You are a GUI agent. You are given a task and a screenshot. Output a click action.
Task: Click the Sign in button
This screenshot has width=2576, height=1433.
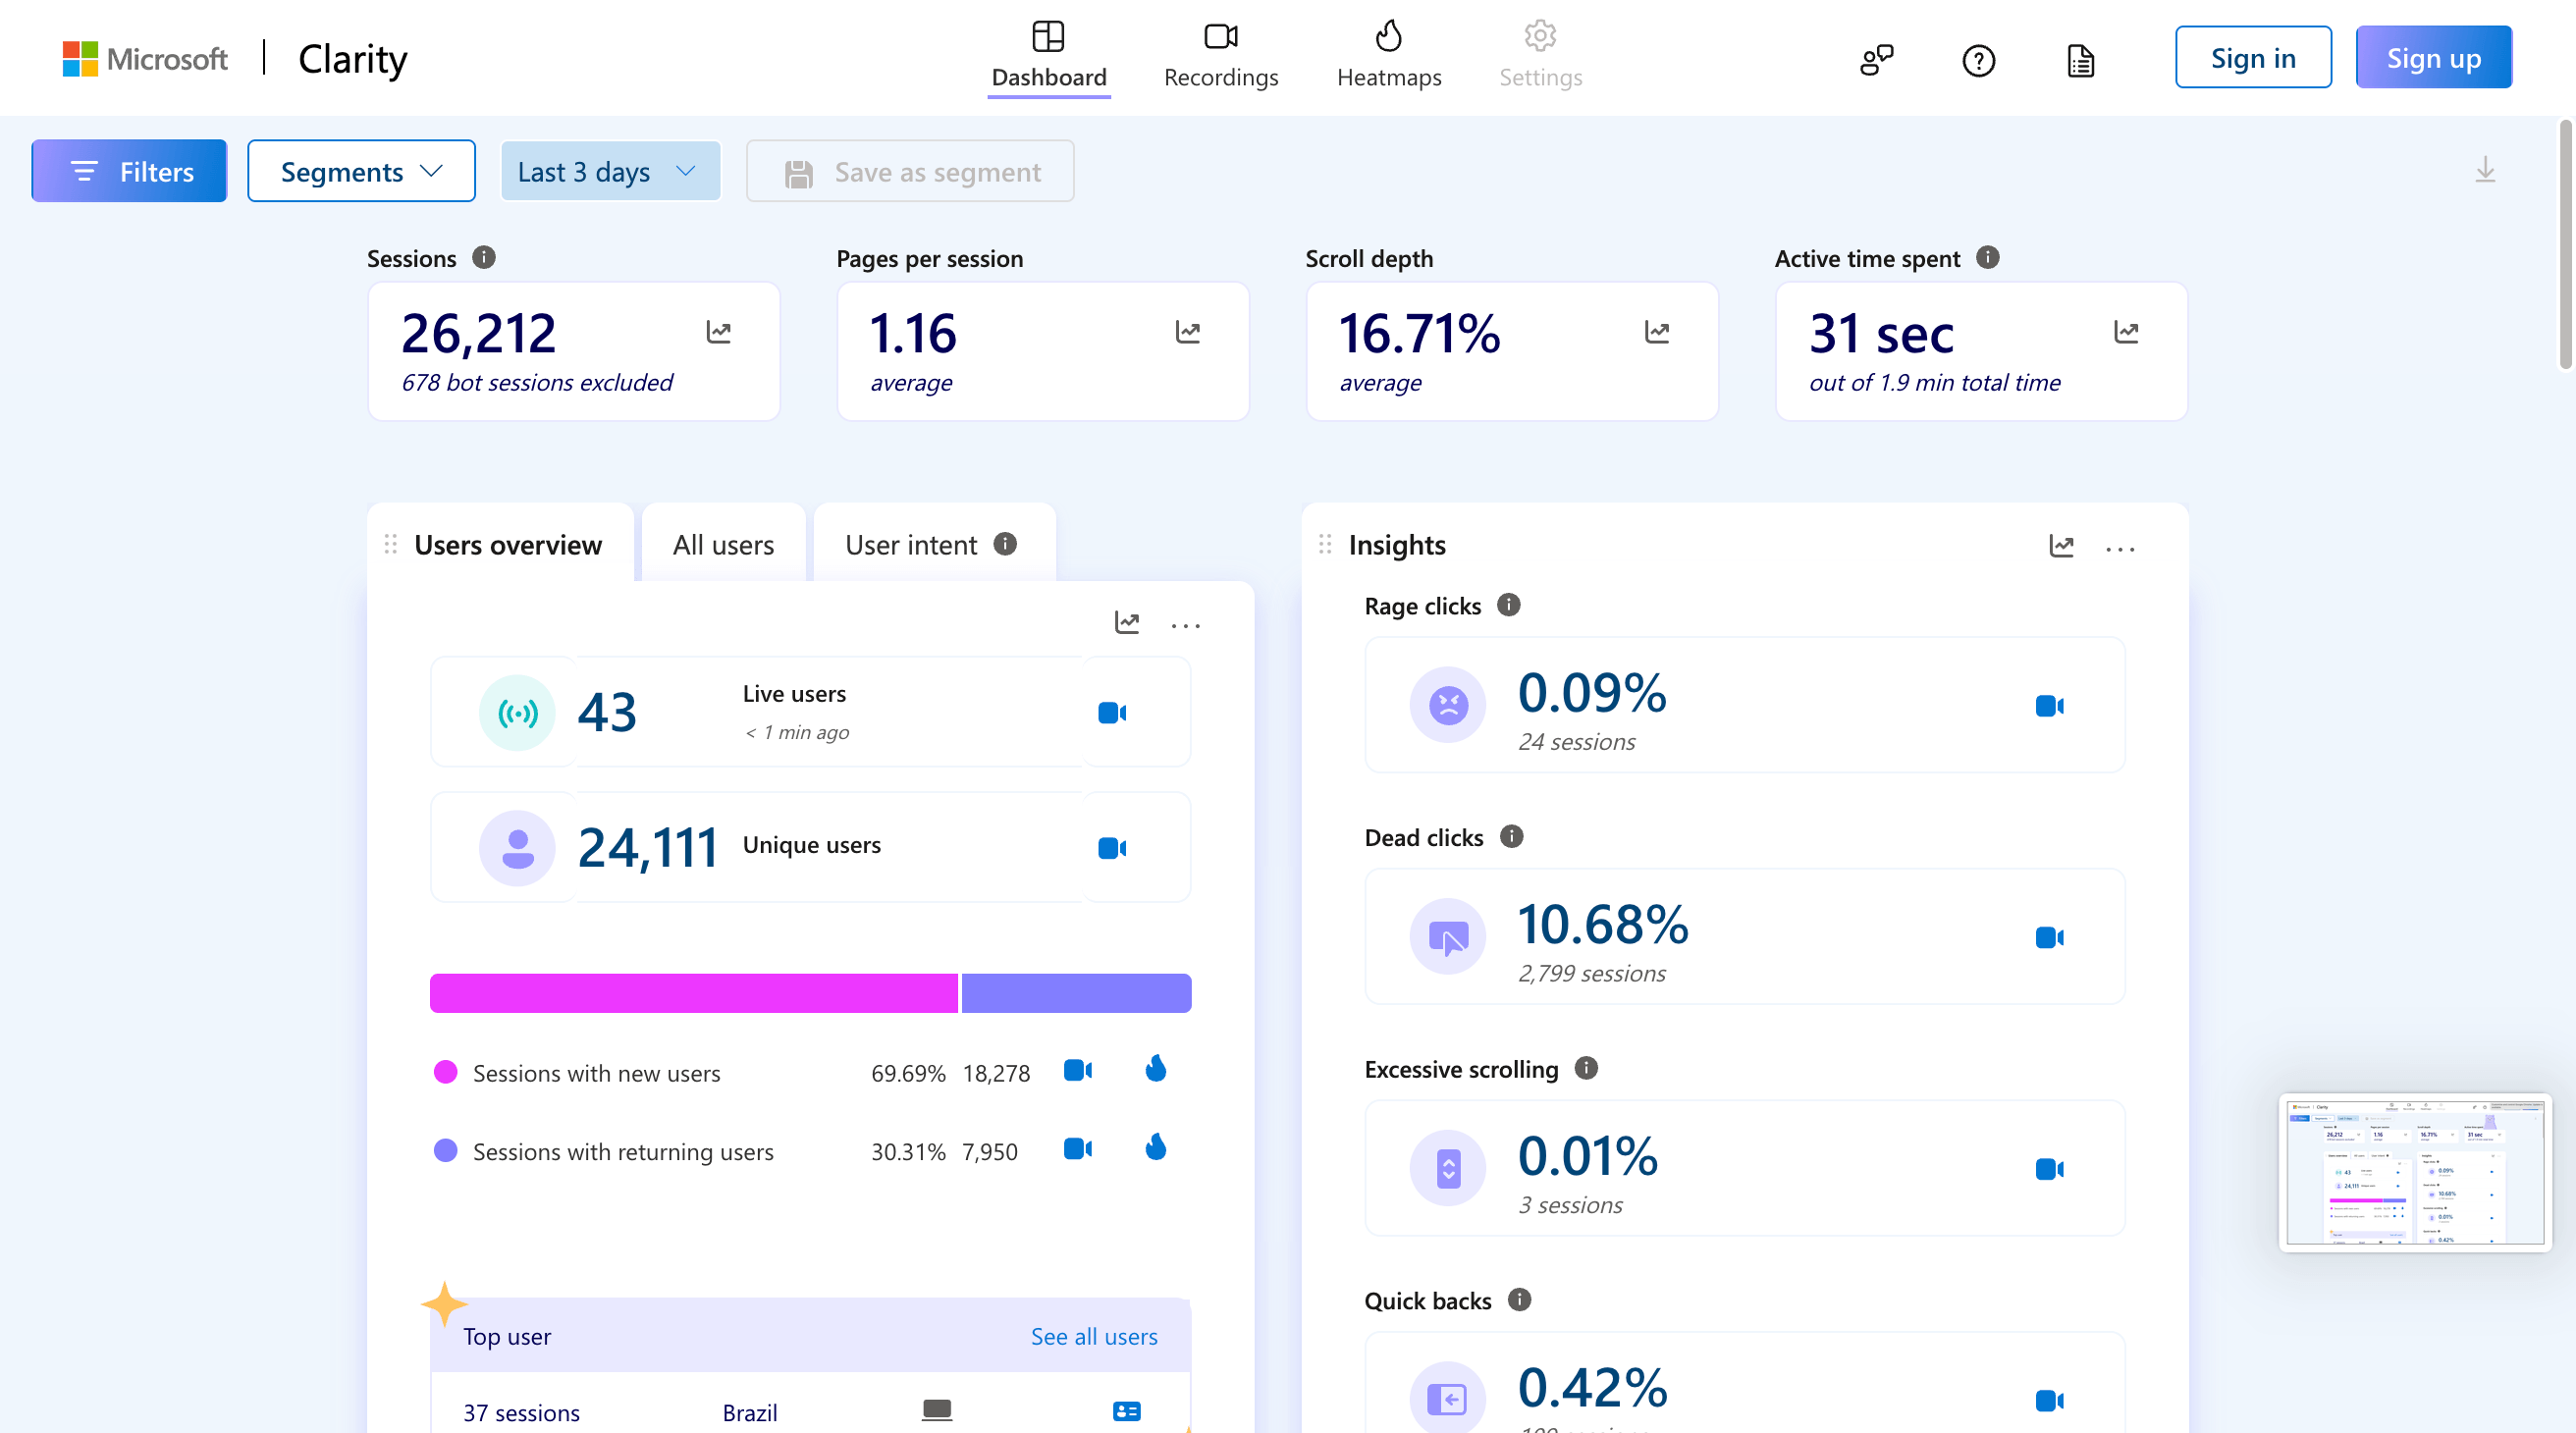coord(2253,58)
